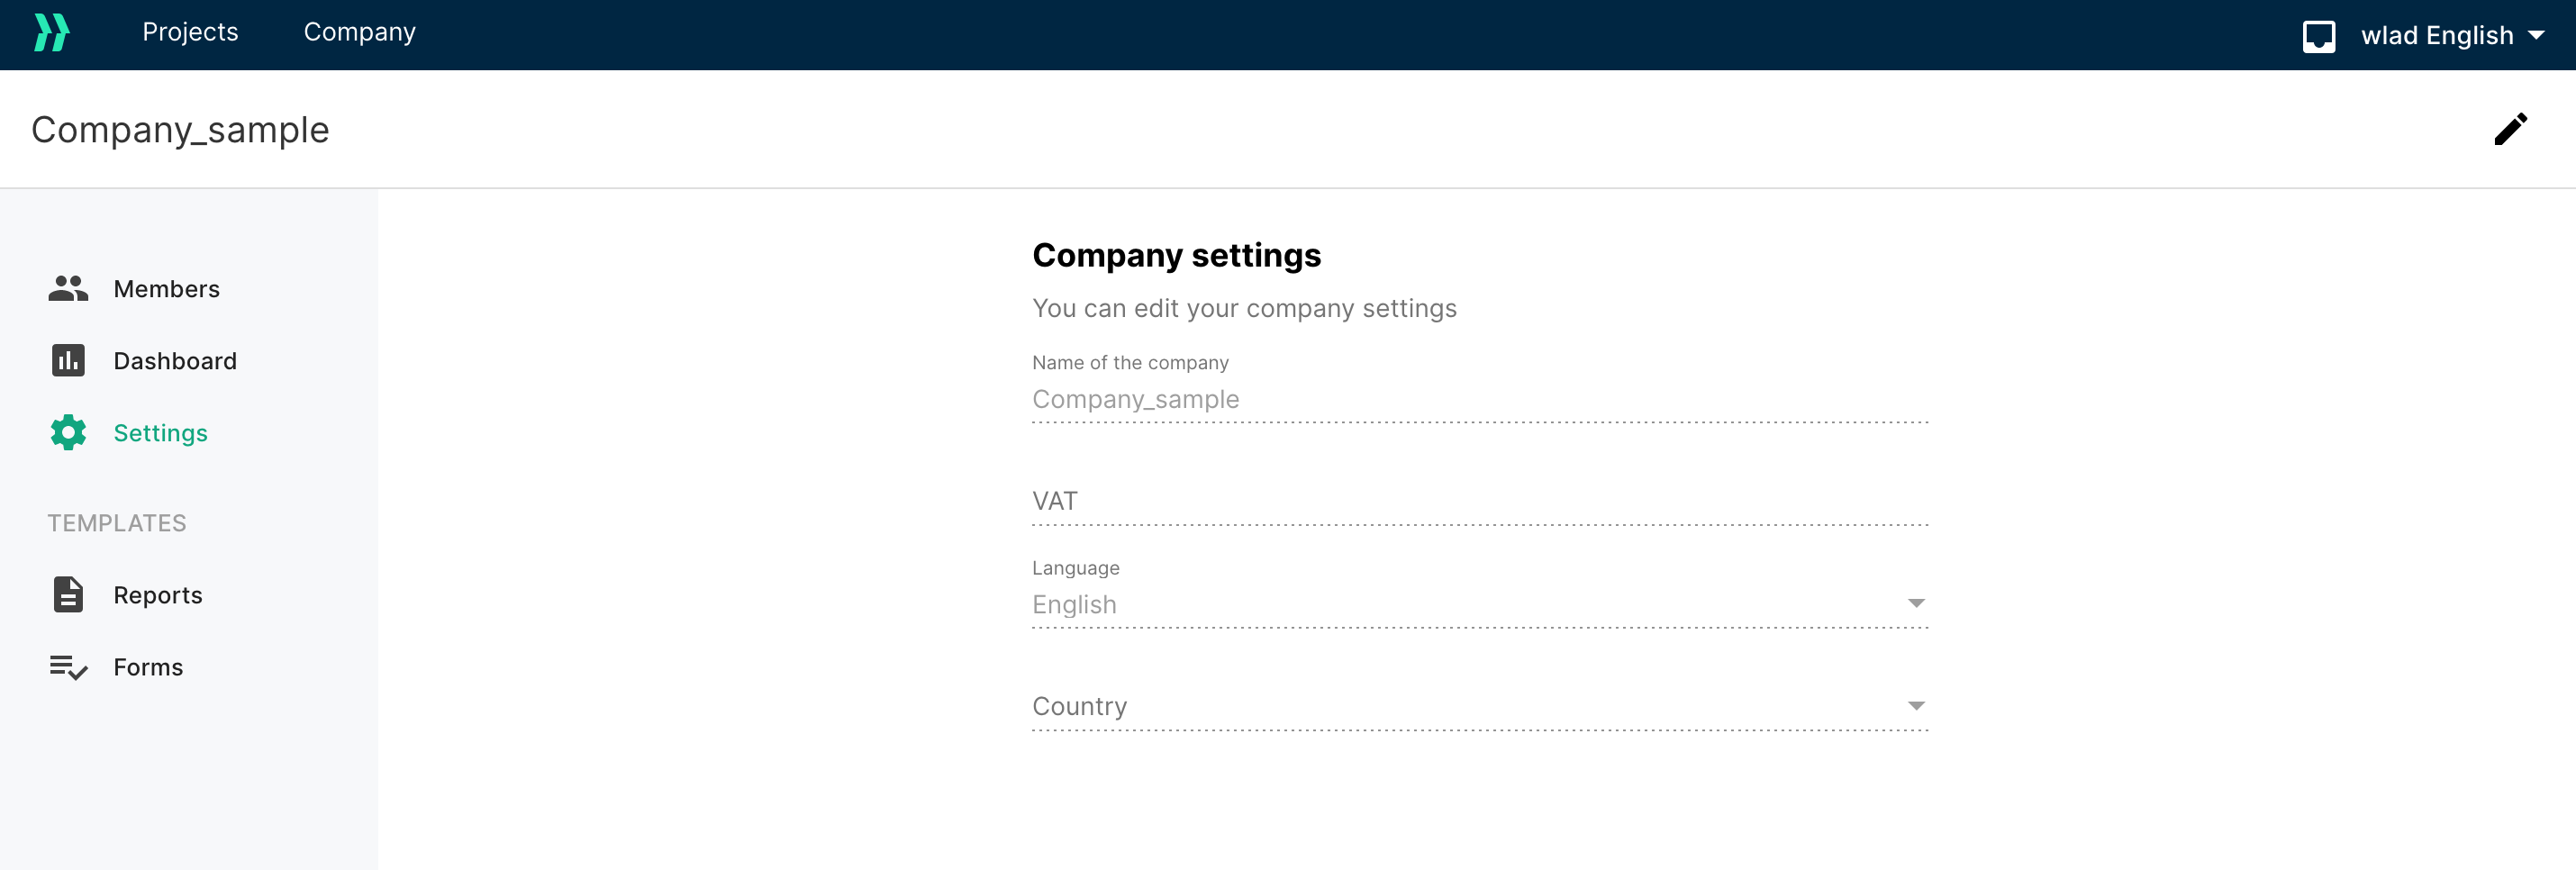Click the Settings gear icon
This screenshot has width=2576, height=870.
(x=68, y=433)
